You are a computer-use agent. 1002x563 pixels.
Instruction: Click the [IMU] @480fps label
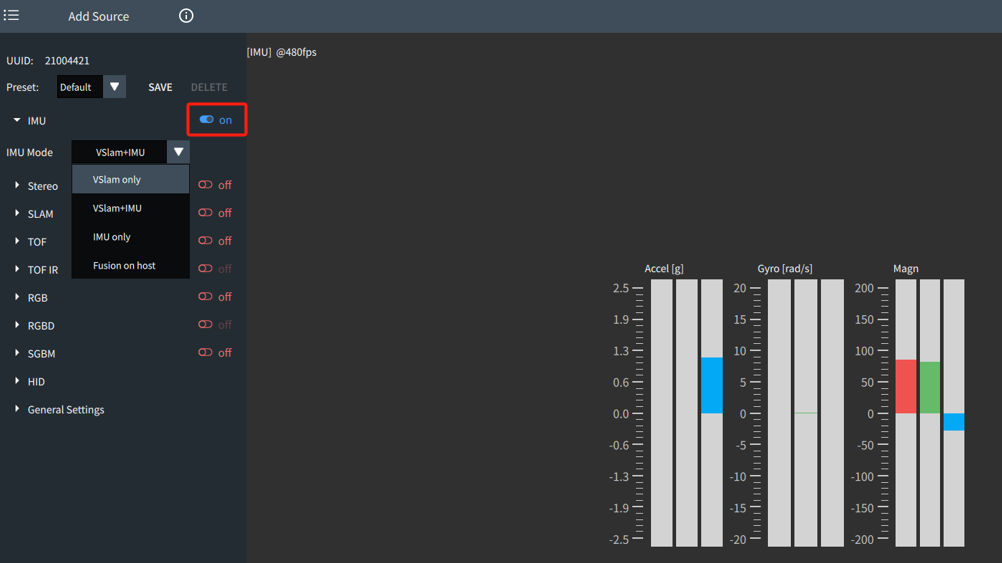pyautogui.click(x=282, y=52)
